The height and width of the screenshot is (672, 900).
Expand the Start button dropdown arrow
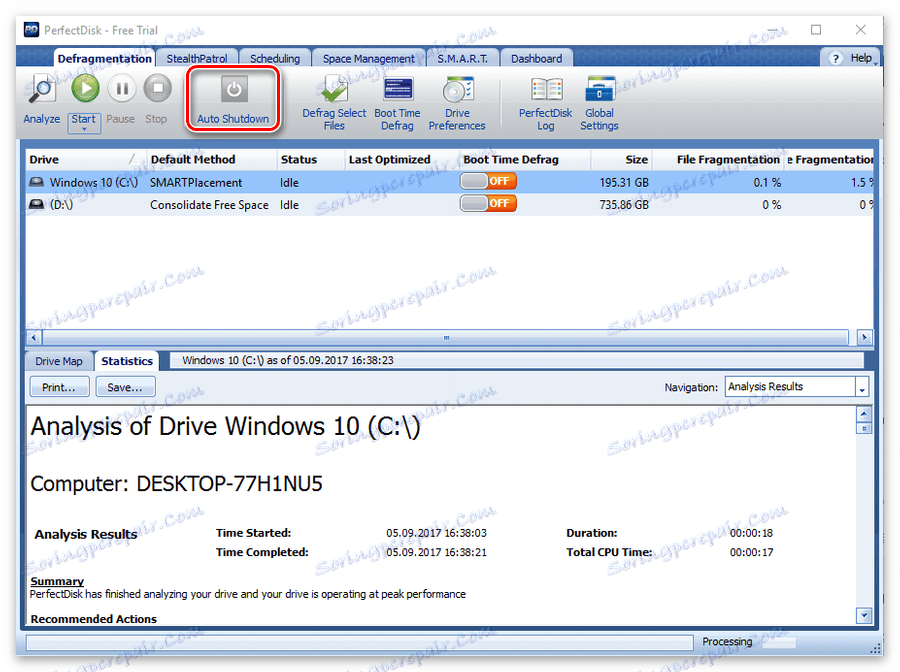(84, 130)
